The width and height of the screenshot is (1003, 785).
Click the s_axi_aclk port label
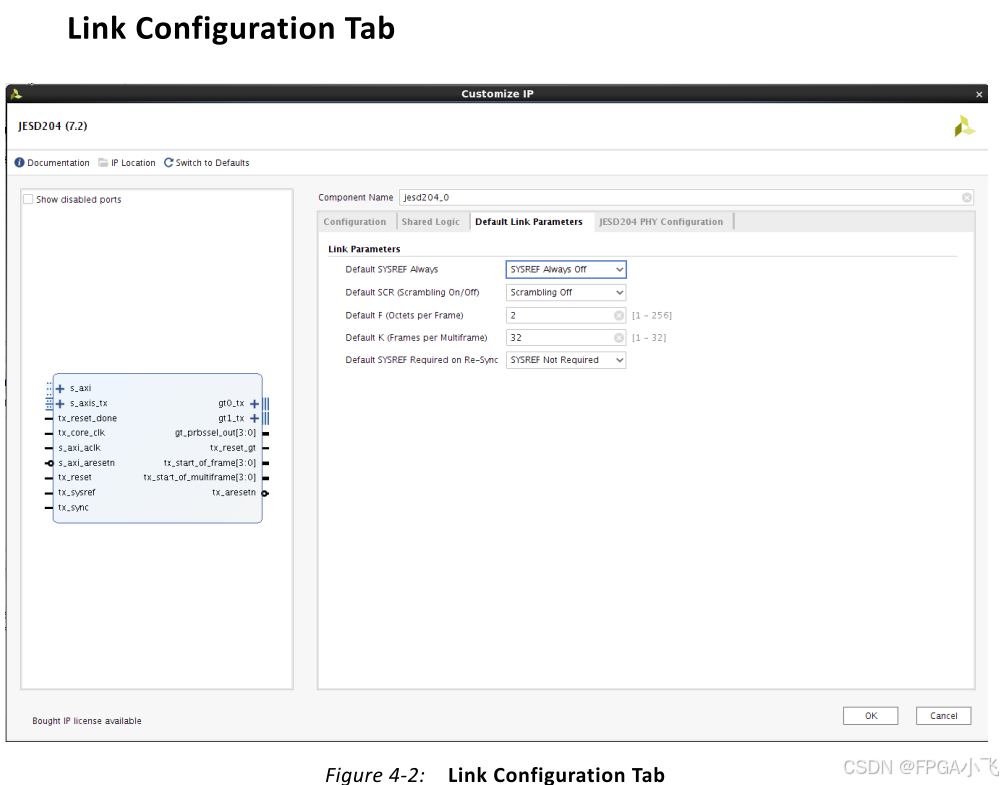pos(79,448)
